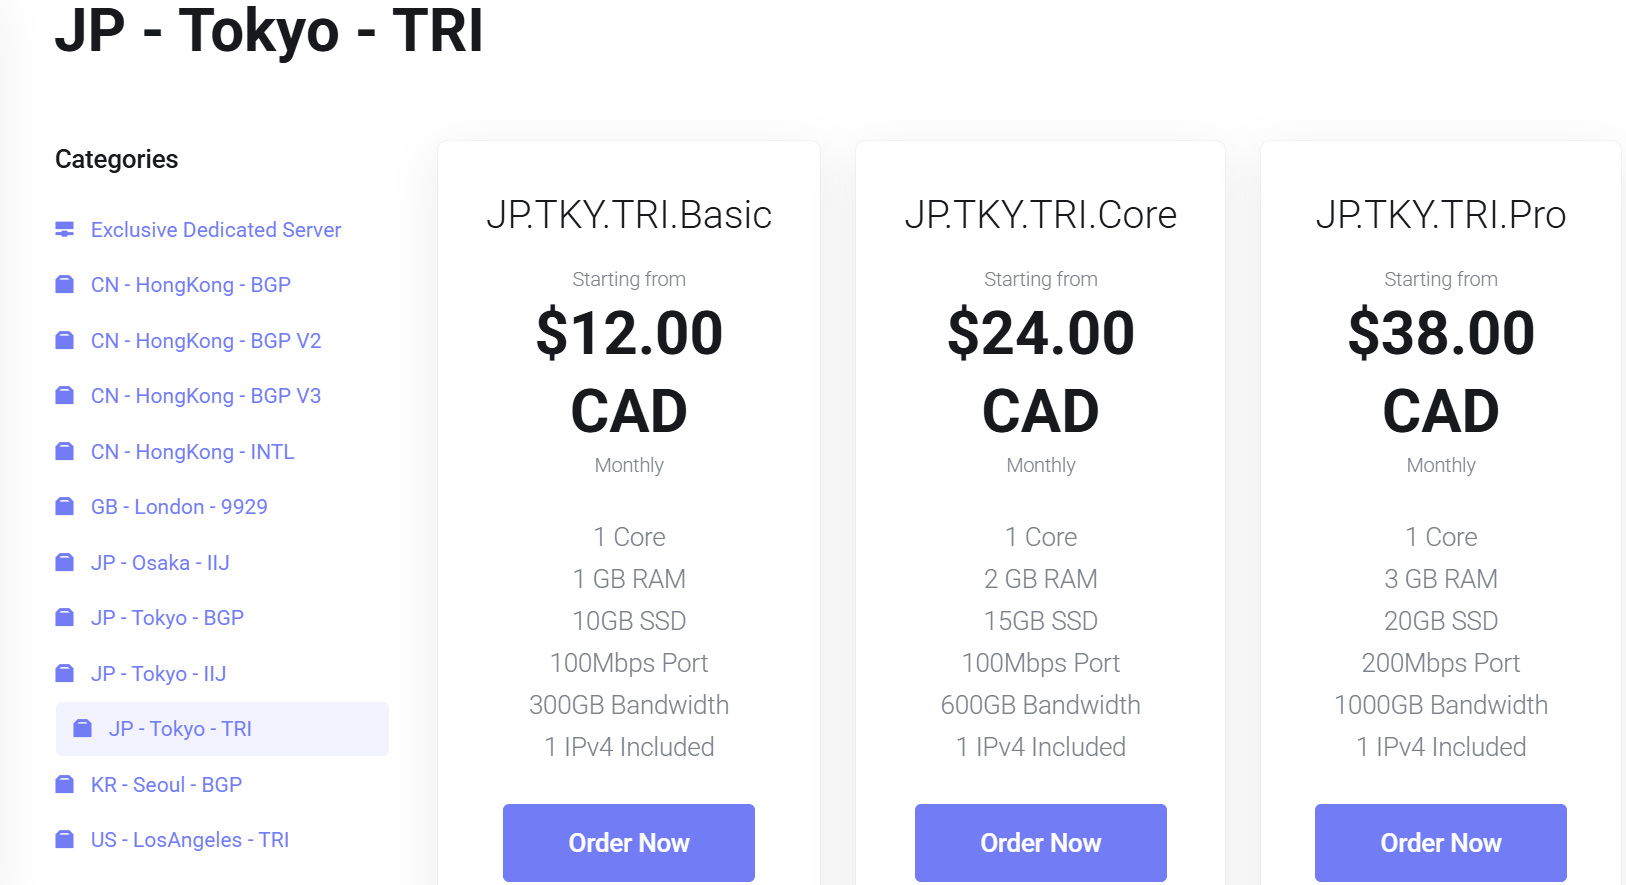Screen dimensions: 1626x885
Task: Order the JP.TKY.TRI.Core plan
Action: click(x=1040, y=842)
